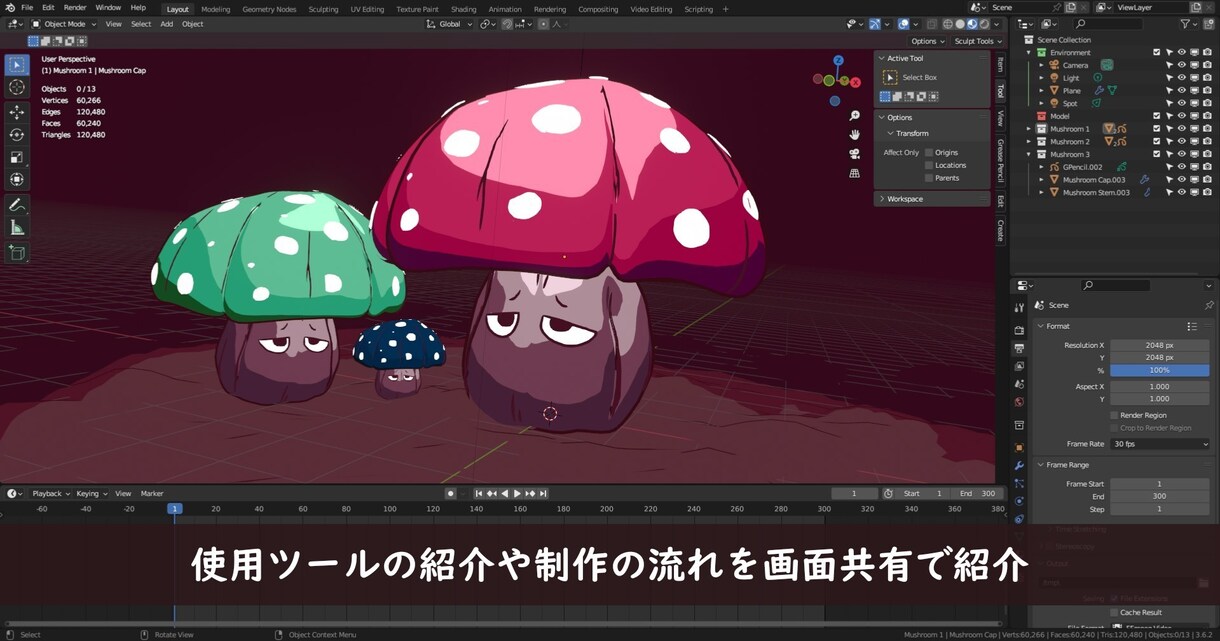Click the zoom magnifier icon in viewport

pos(855,116)
